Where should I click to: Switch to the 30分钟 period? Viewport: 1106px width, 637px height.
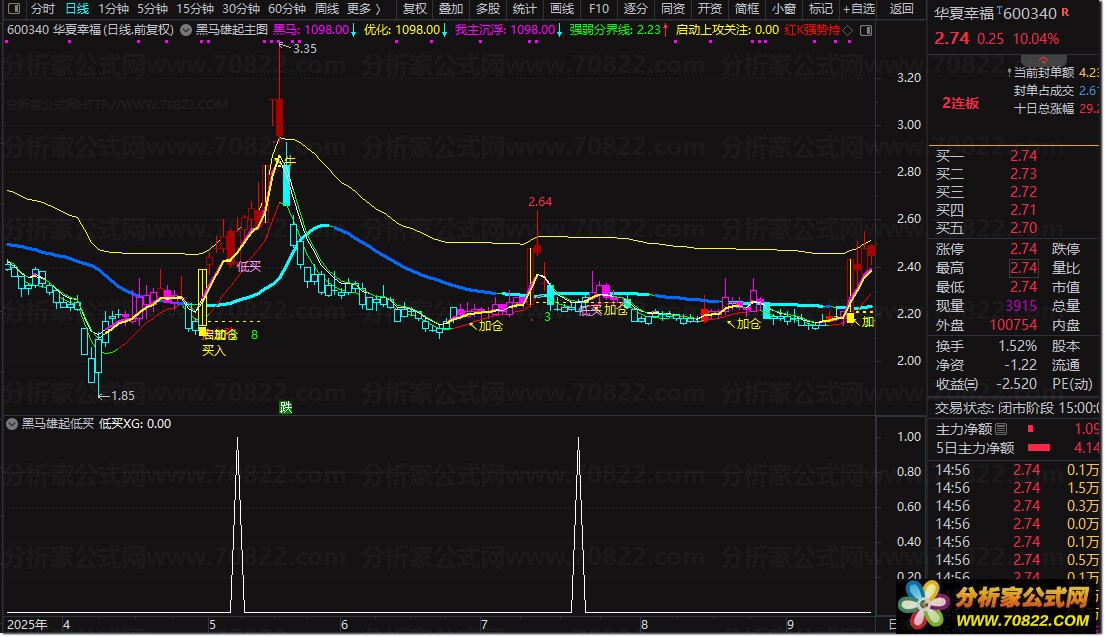(x=241, y=9)
